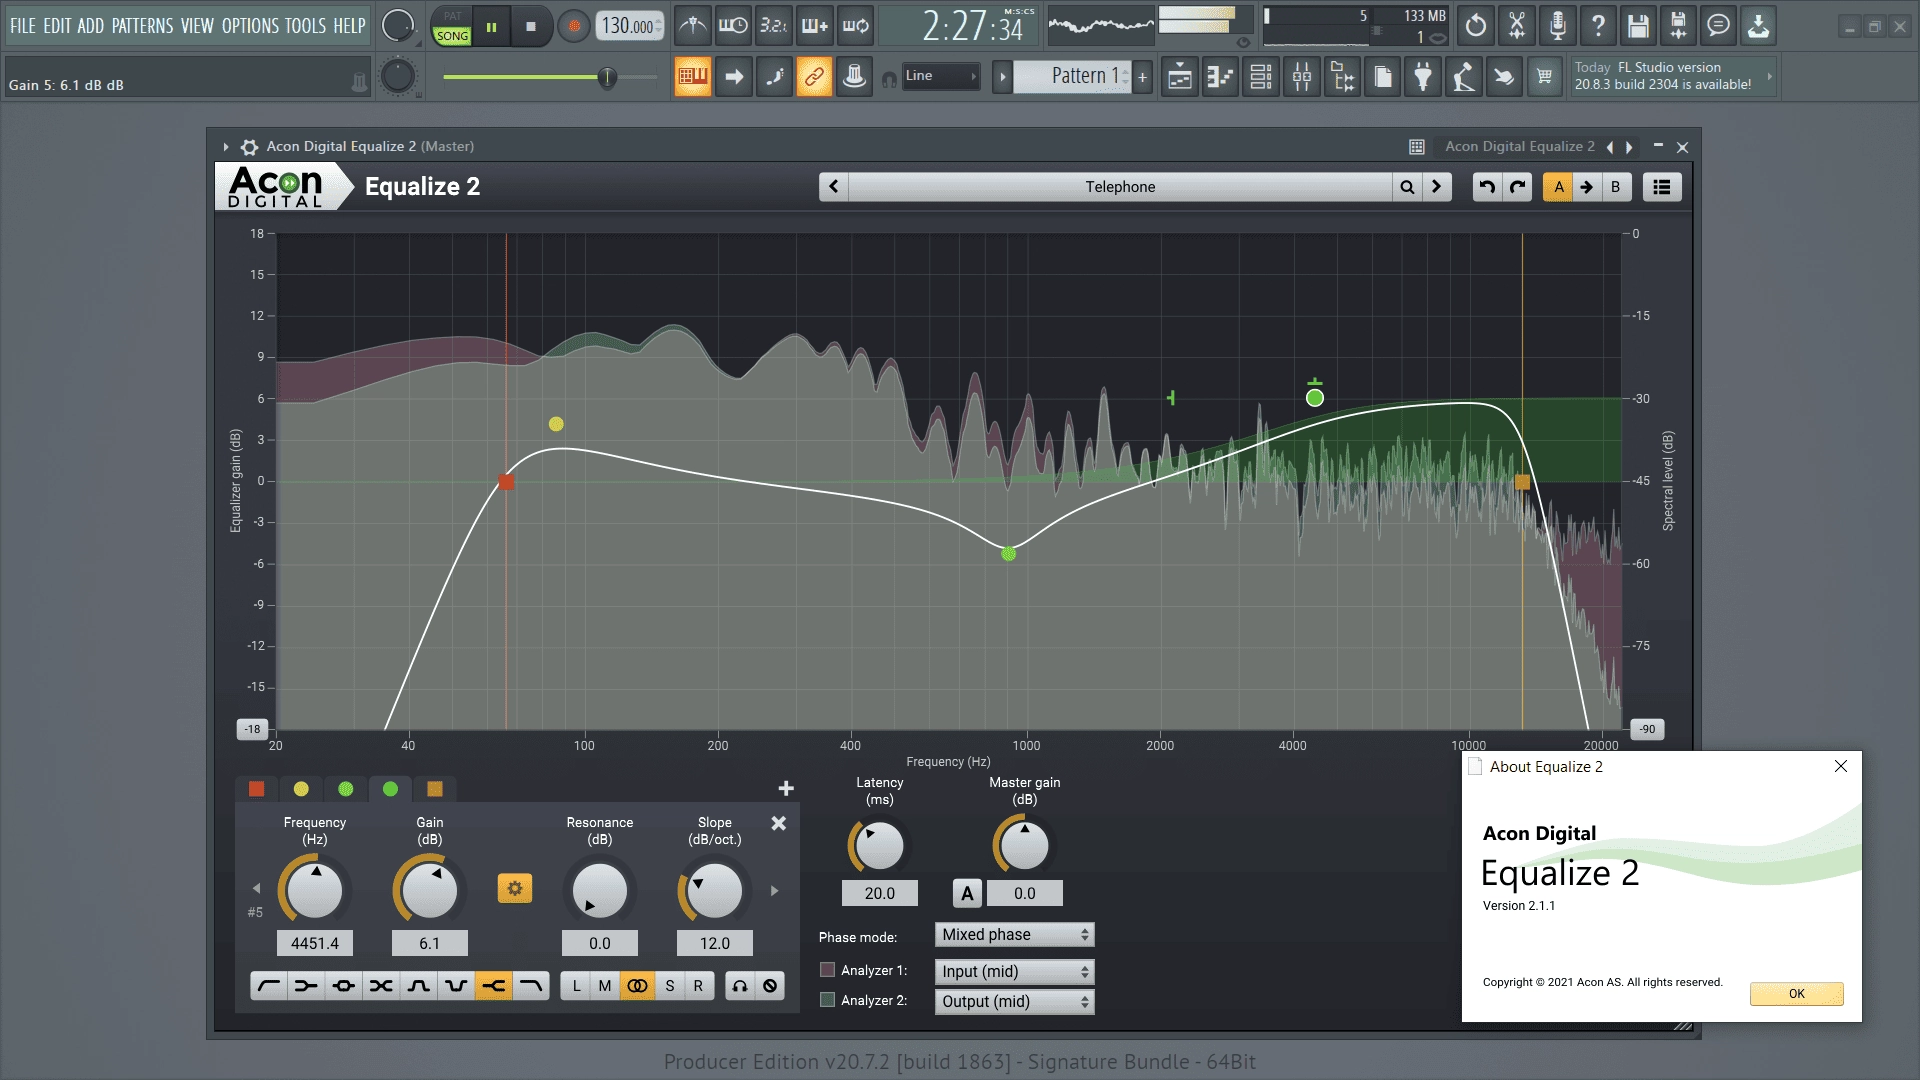1920x1080 pixels.
Task: Select the red square band 1 tab
Action: [256, 789]
